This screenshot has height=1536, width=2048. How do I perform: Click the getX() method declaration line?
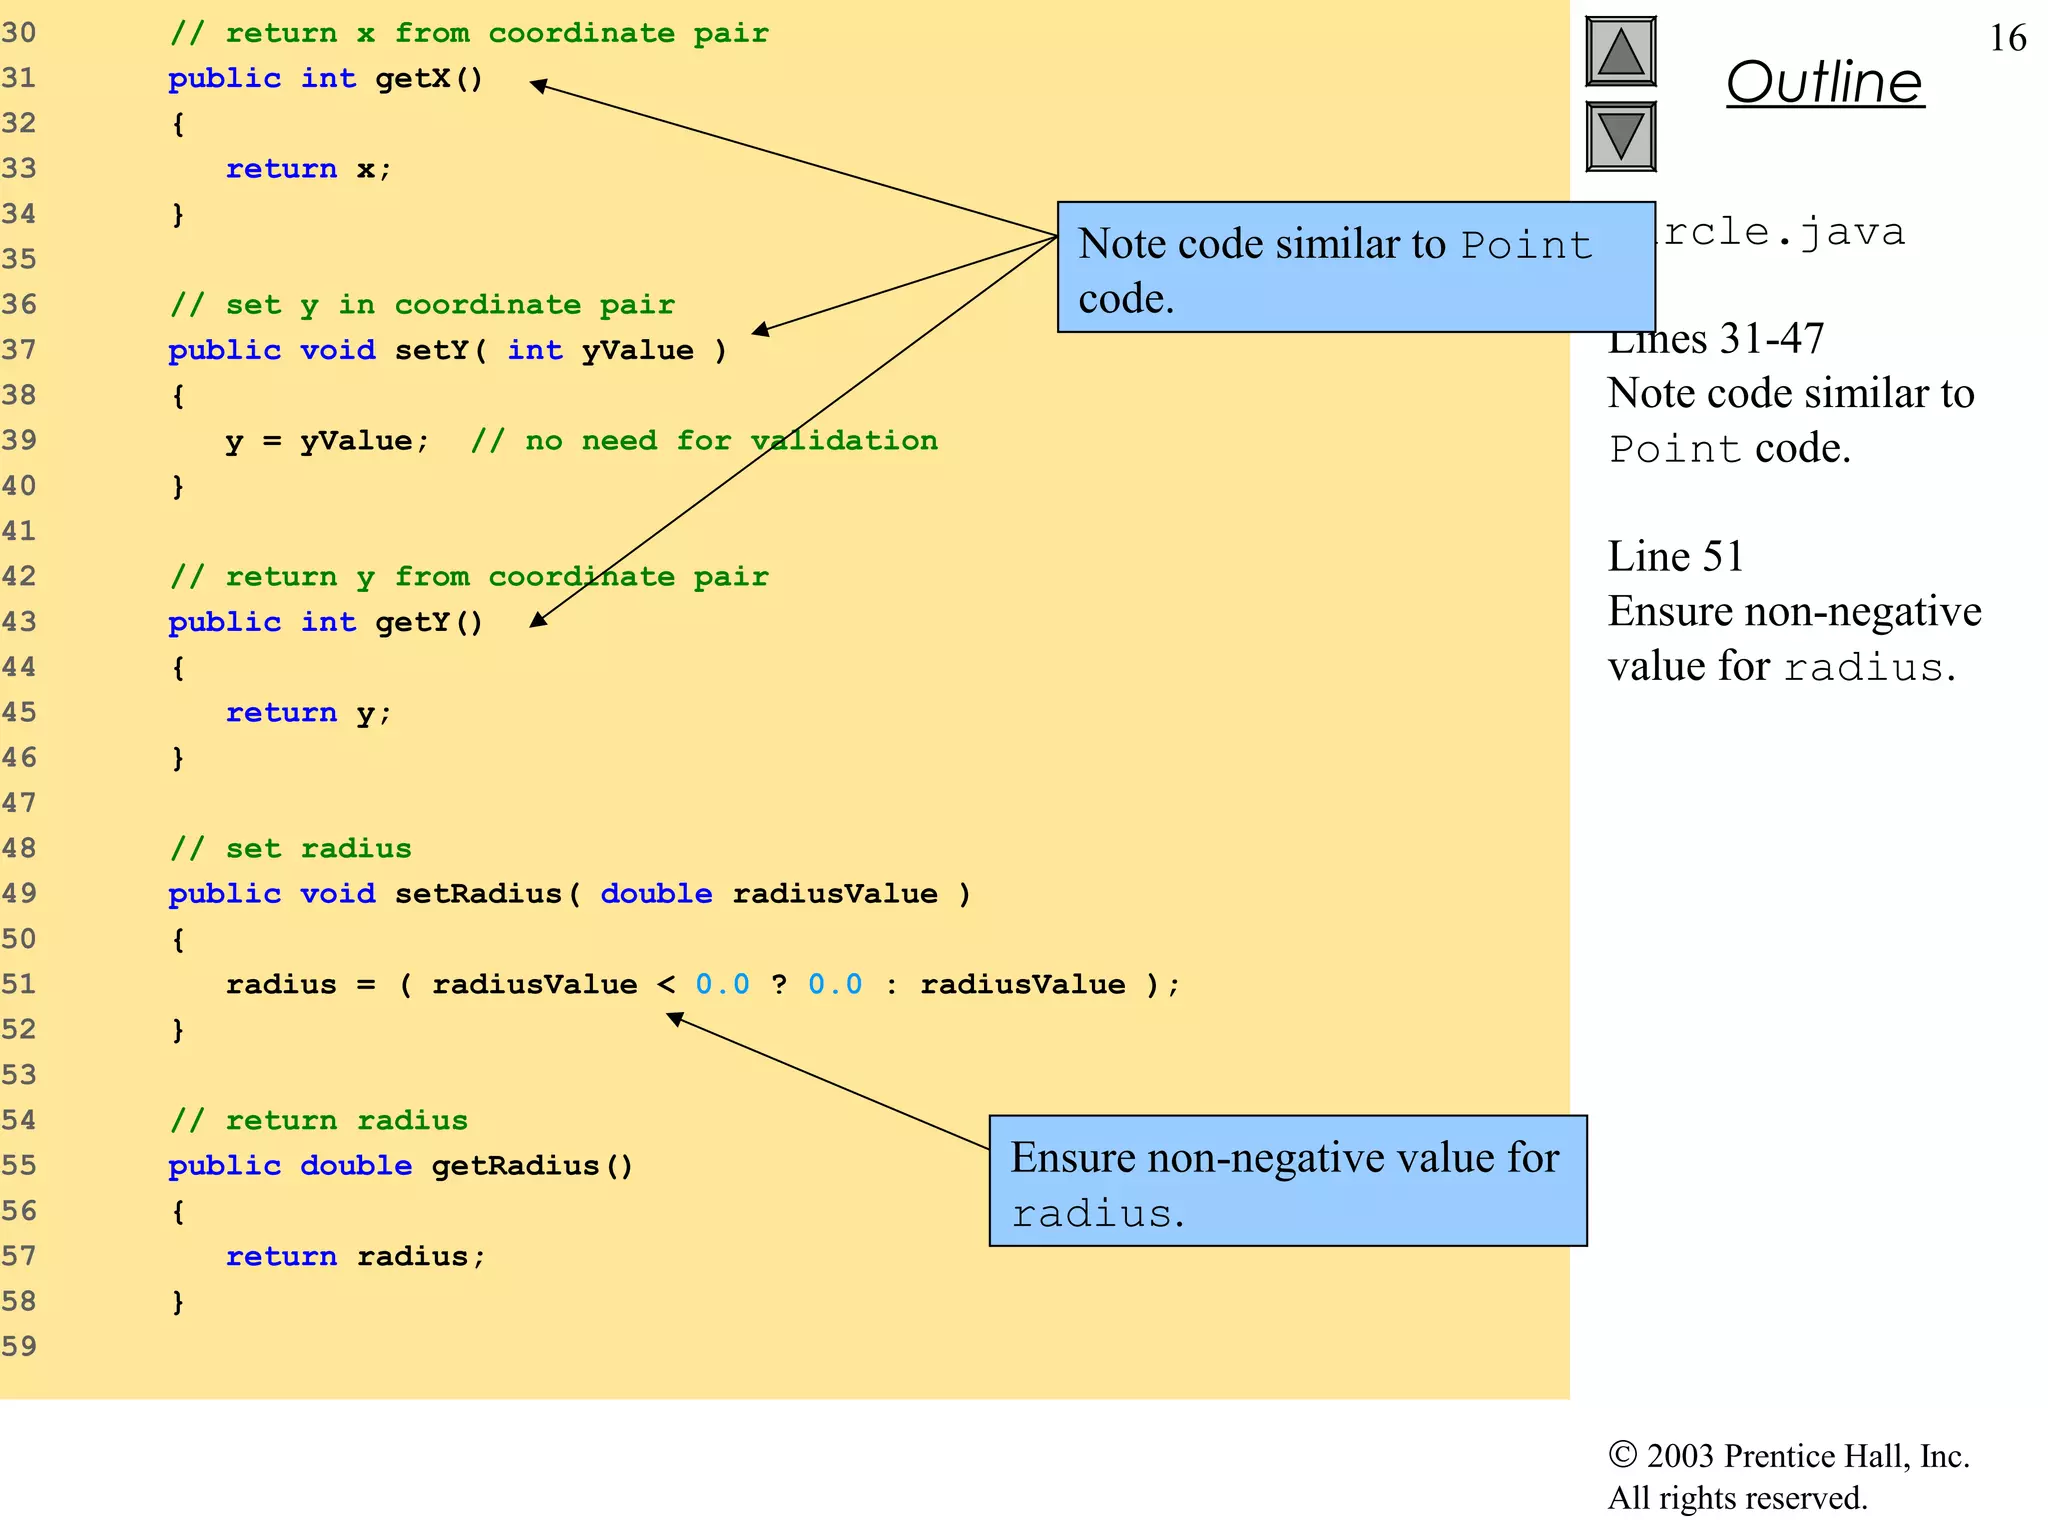[x=325, y=78]
